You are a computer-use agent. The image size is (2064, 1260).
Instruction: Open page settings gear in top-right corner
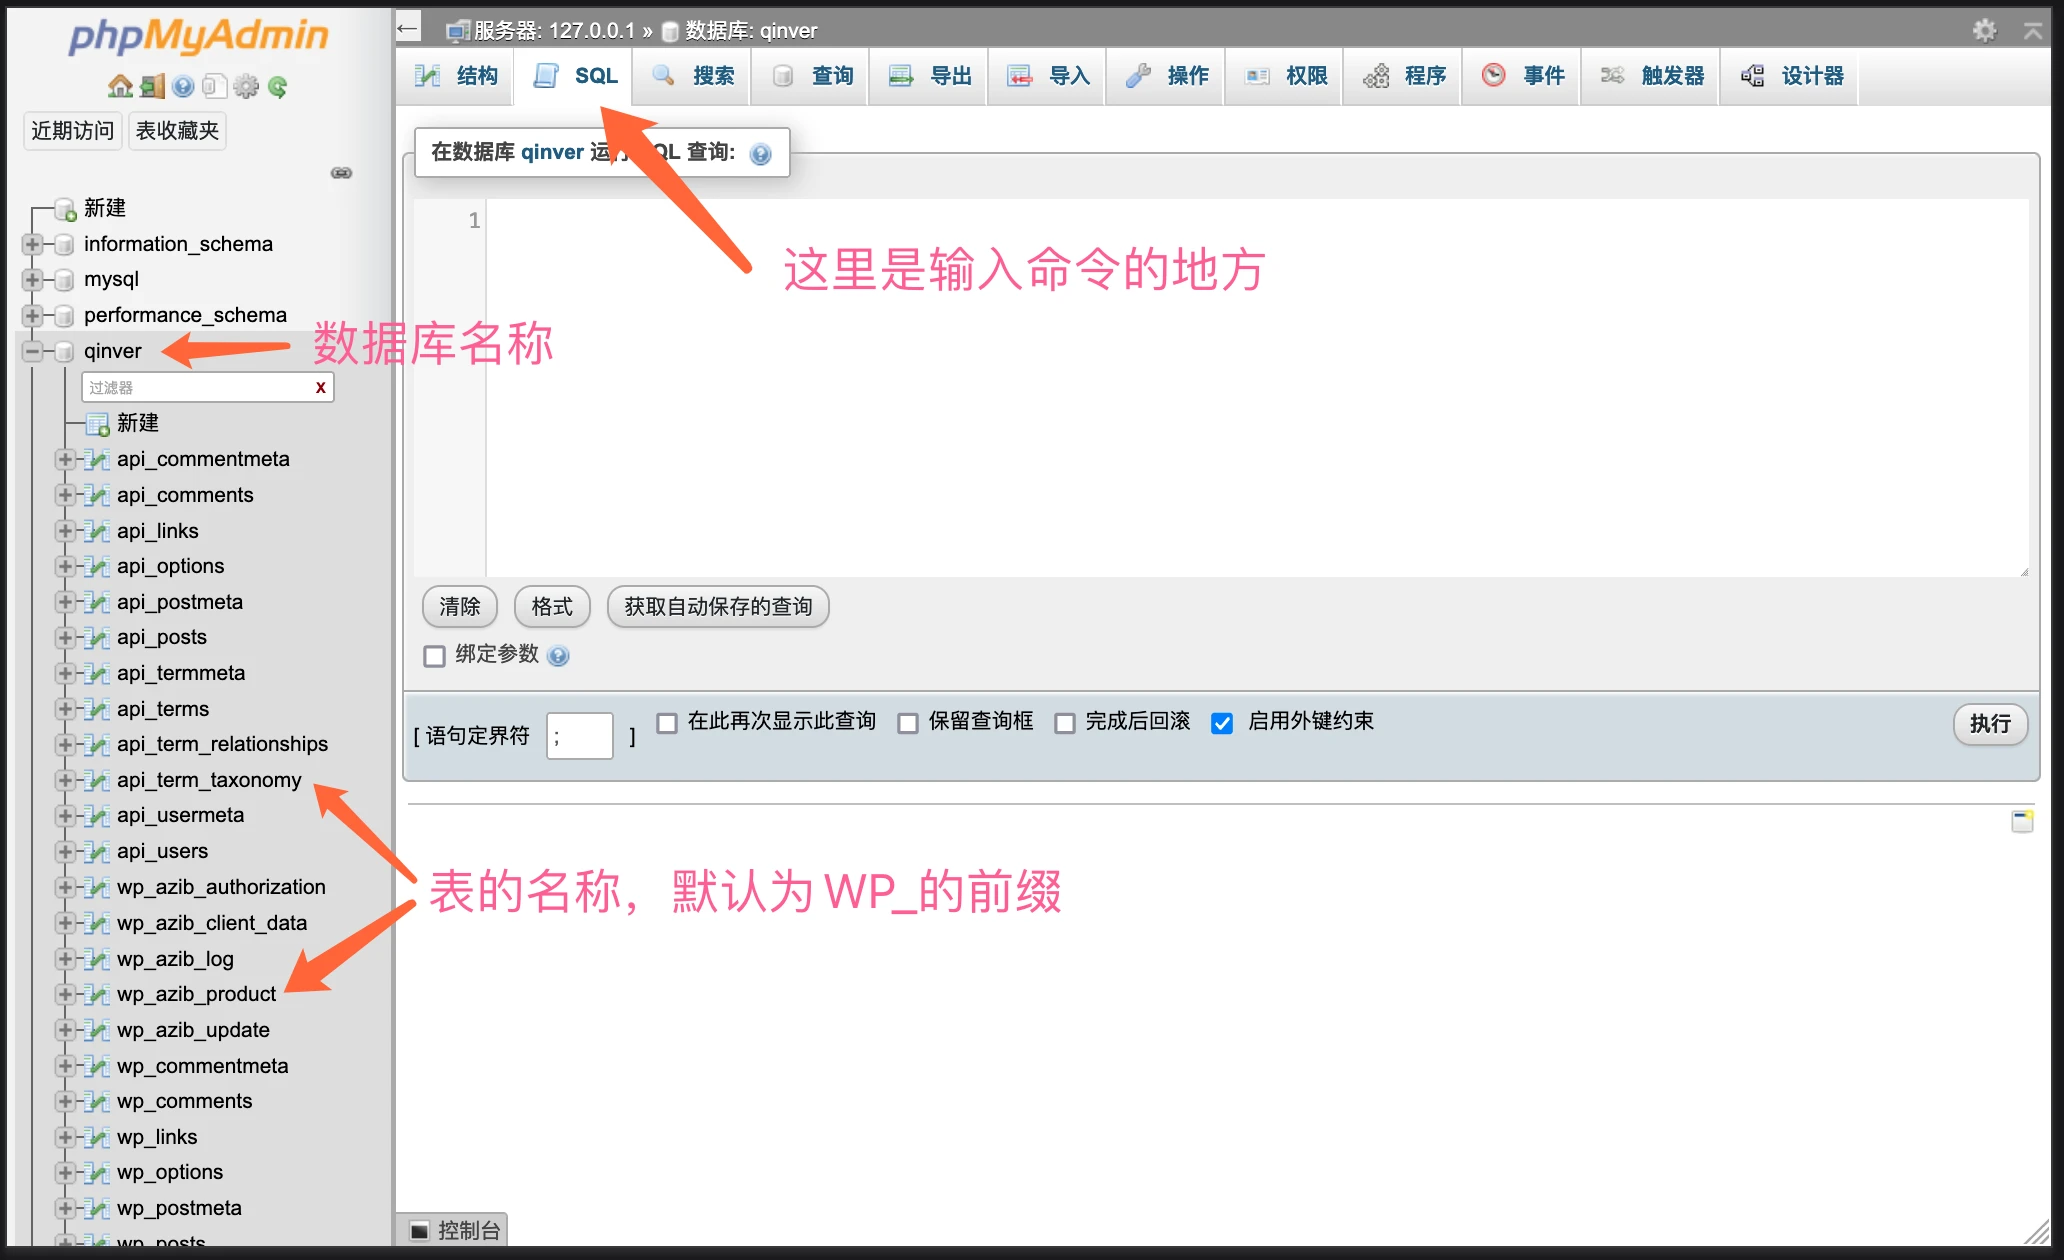click(1986, 30)
